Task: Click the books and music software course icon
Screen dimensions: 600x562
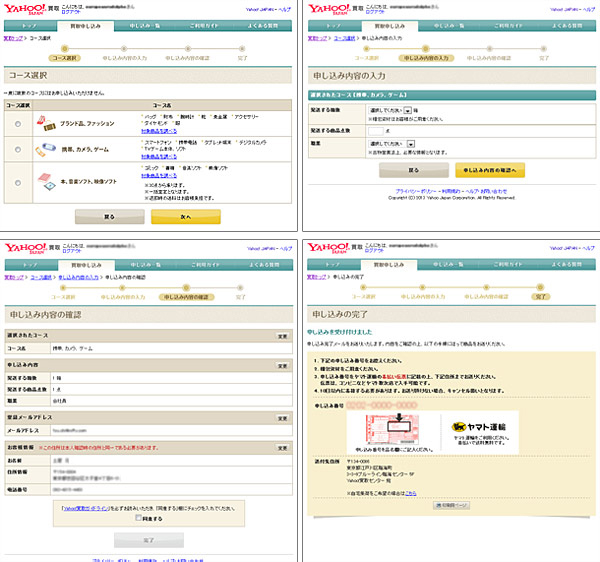Action: 46,182
